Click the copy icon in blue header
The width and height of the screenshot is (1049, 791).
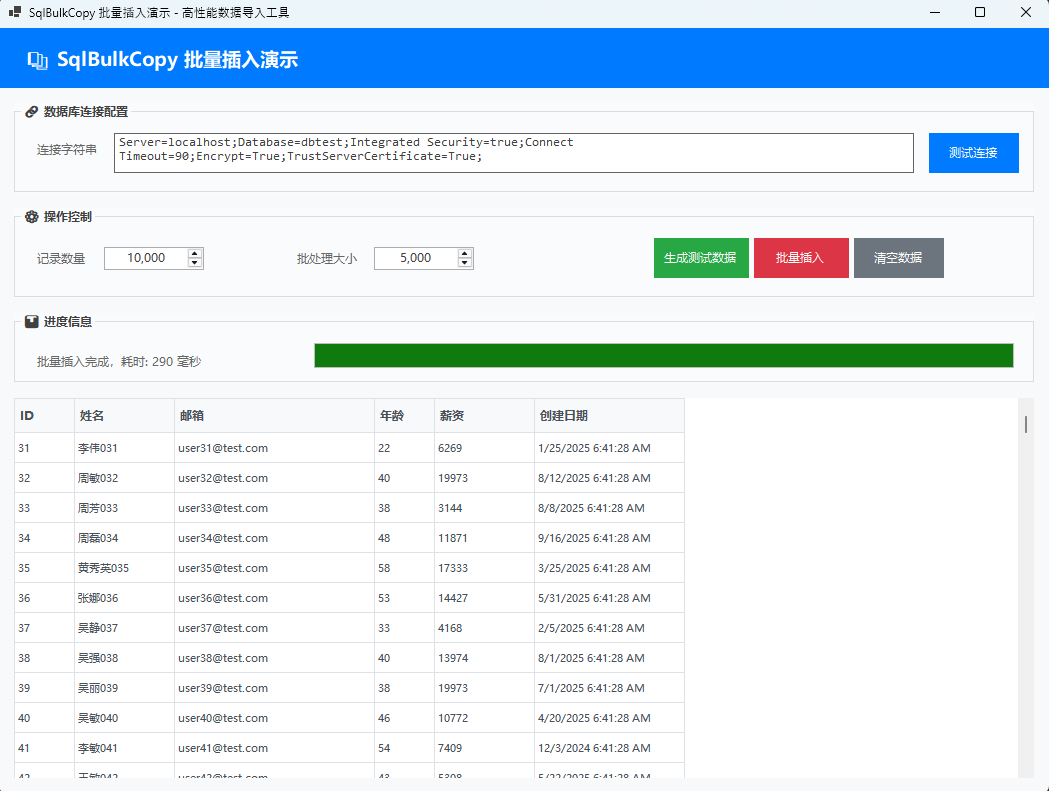pos(37,60)
